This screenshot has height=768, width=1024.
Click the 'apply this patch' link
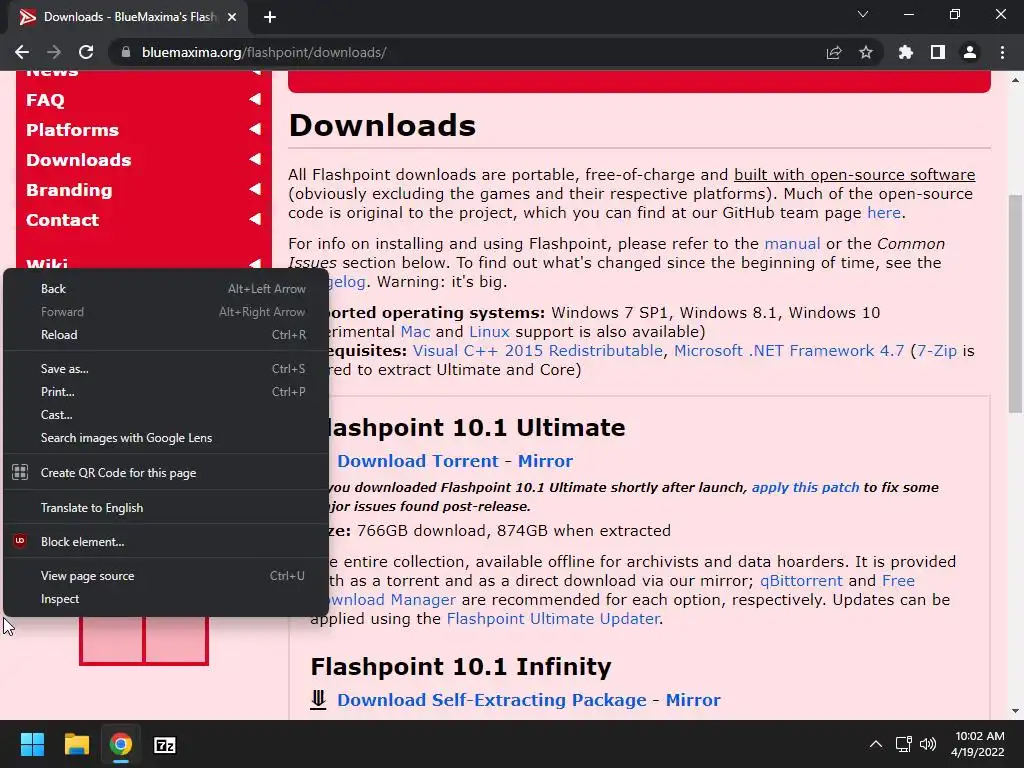805,487
